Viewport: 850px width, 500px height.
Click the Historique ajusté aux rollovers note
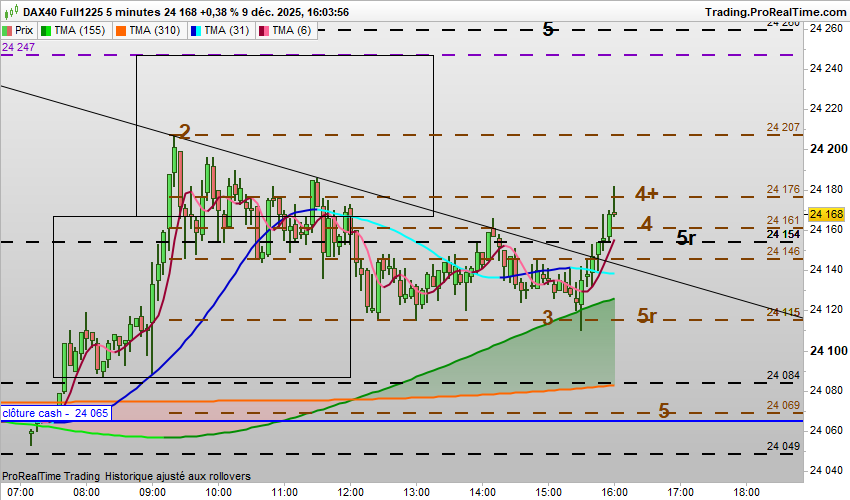[178, 476]
